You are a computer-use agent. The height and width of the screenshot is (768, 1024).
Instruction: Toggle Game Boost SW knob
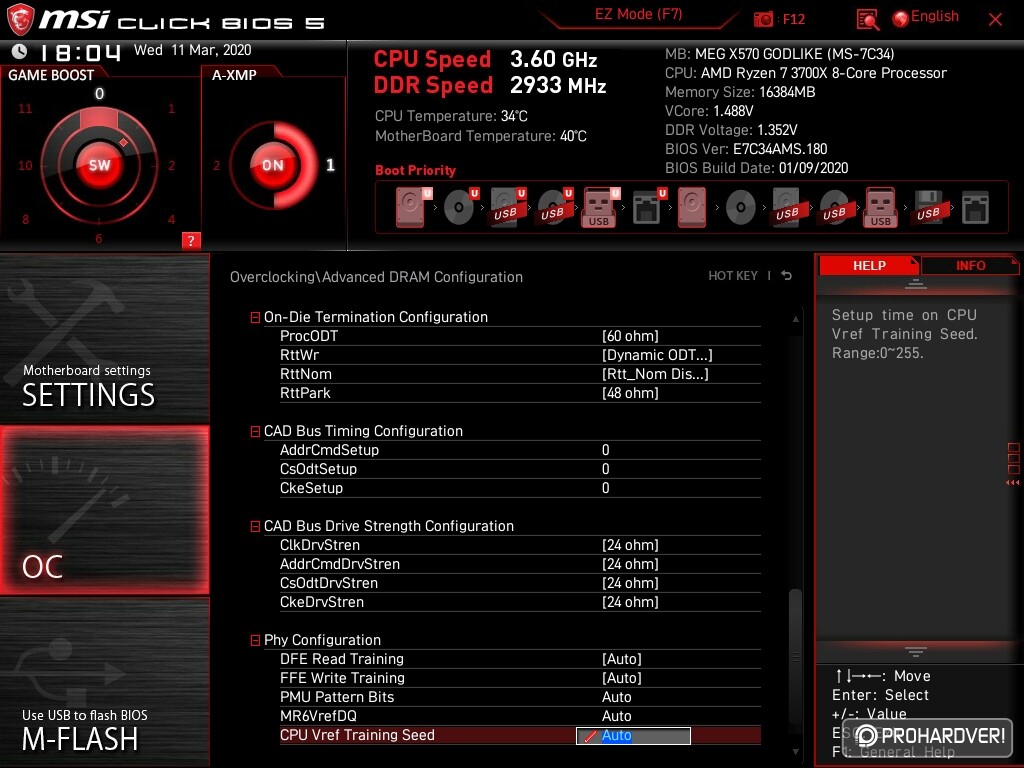(99, 165)
